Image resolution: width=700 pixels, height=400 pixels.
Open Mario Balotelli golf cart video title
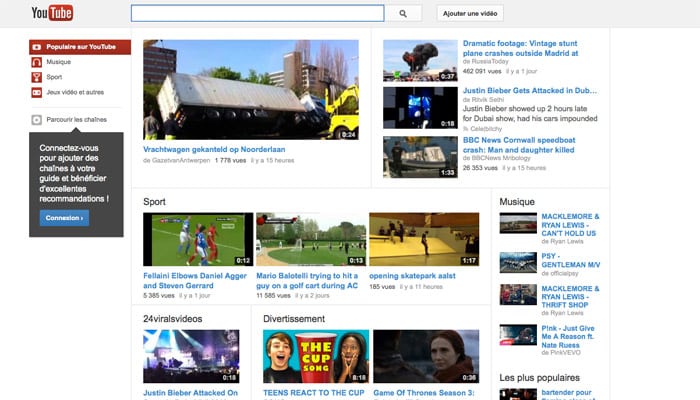coord(307,279)
